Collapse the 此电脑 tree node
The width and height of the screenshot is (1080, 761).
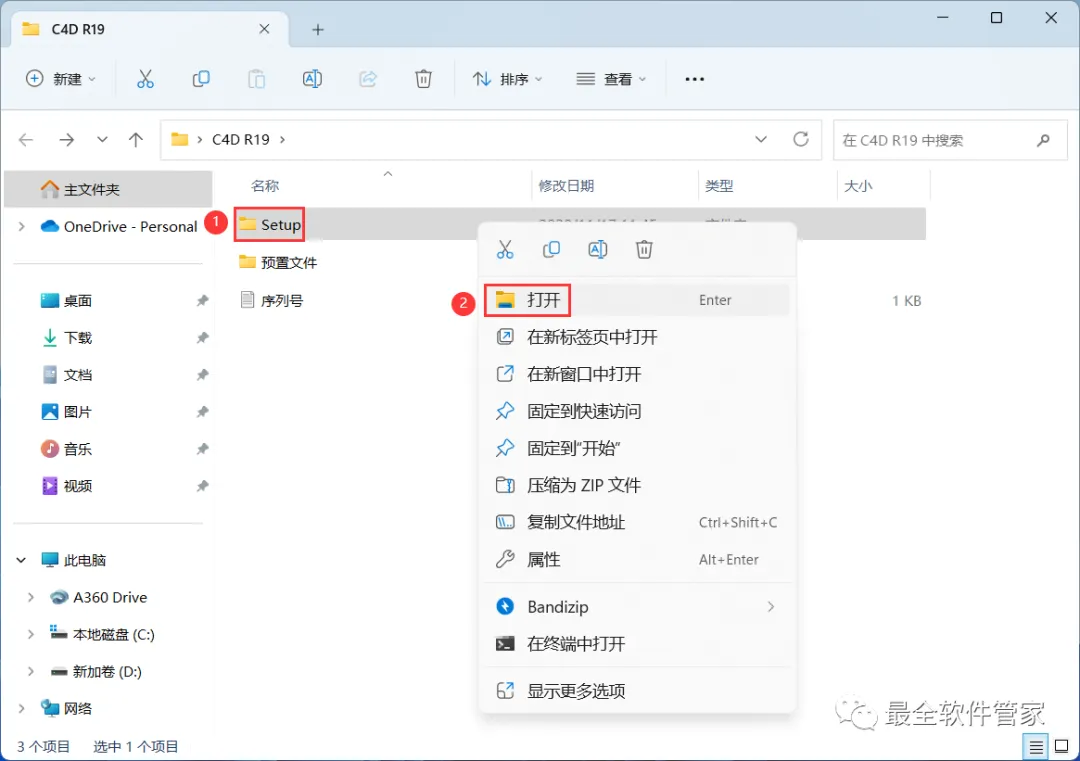click(x=21, y=561)
